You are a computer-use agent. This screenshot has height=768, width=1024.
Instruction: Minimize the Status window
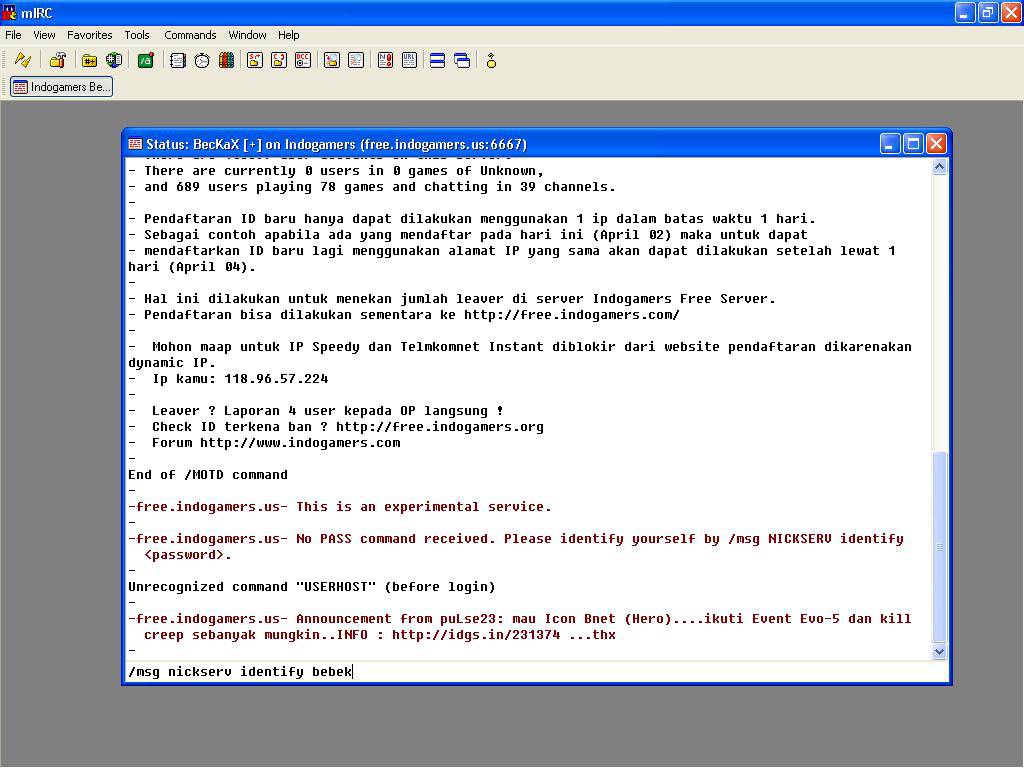coord(889,144)
